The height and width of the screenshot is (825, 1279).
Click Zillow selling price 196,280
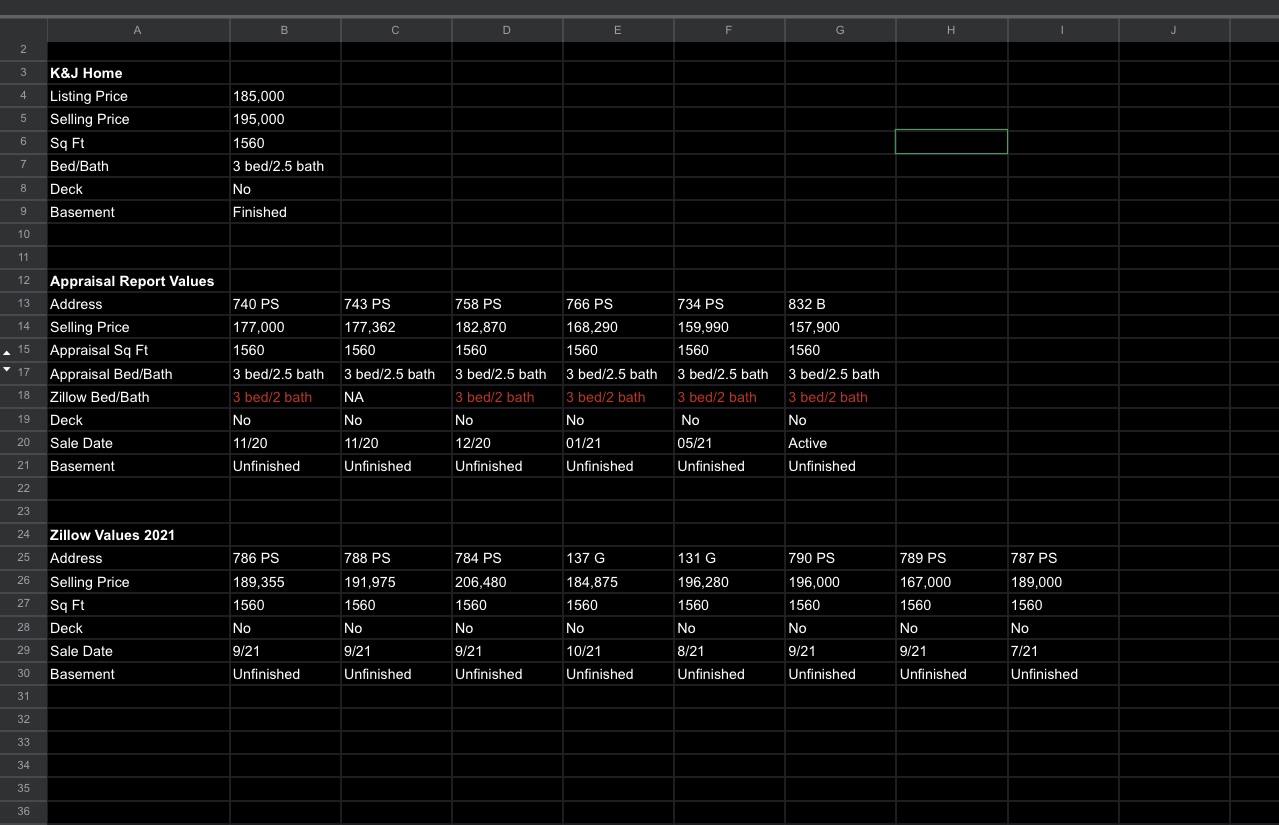[x=729, y=582]
